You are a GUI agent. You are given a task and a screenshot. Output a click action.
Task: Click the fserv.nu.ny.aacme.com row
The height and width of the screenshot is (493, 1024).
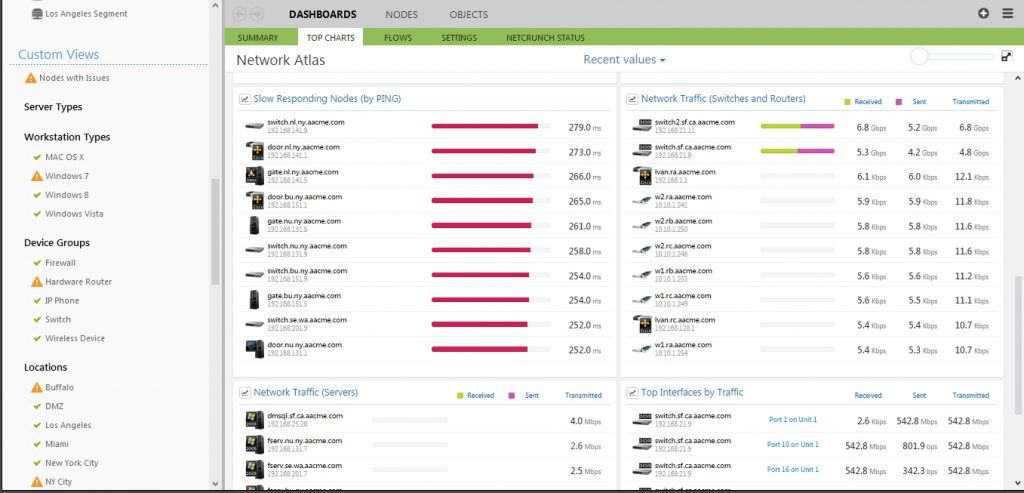pyautogui.click(x=424, y=445)
